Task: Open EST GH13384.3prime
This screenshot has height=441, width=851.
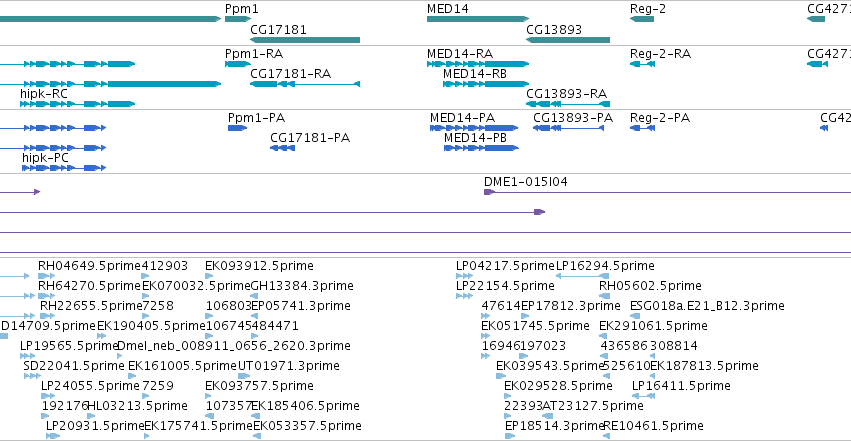Action: coord(302,286)
